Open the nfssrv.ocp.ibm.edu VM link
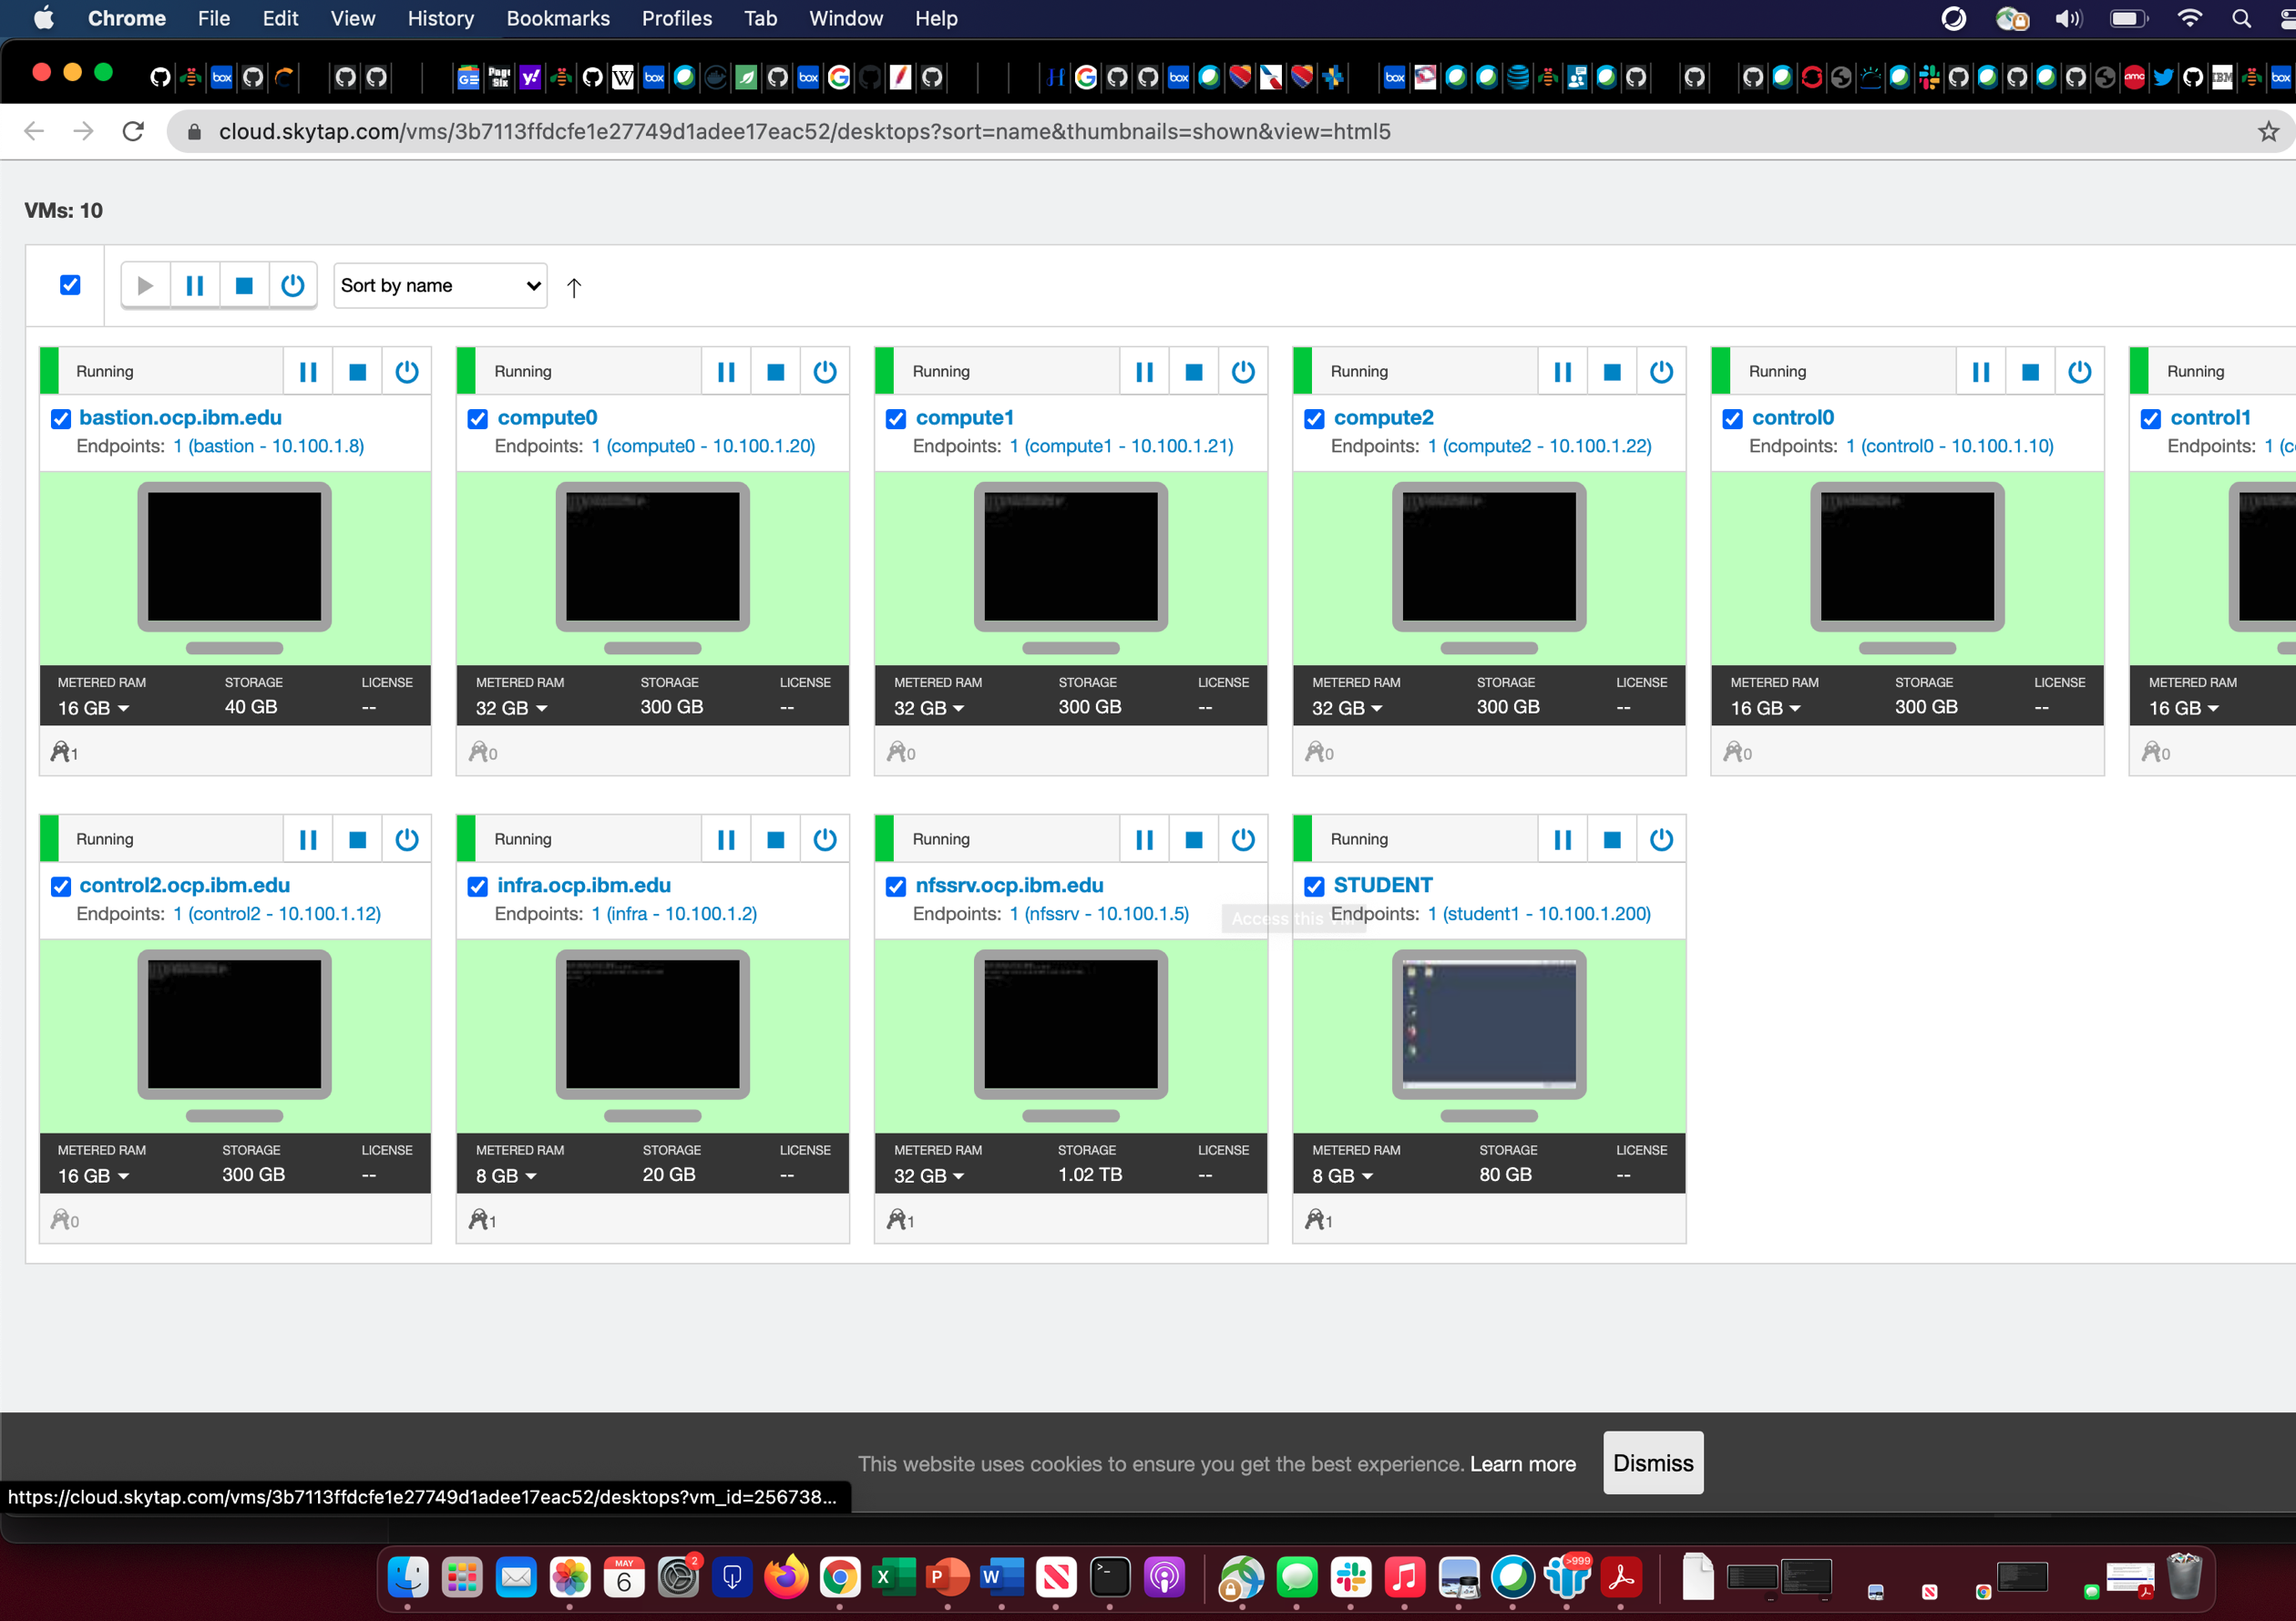This screenshot has height=1621, width=2296. (1009, 886)
